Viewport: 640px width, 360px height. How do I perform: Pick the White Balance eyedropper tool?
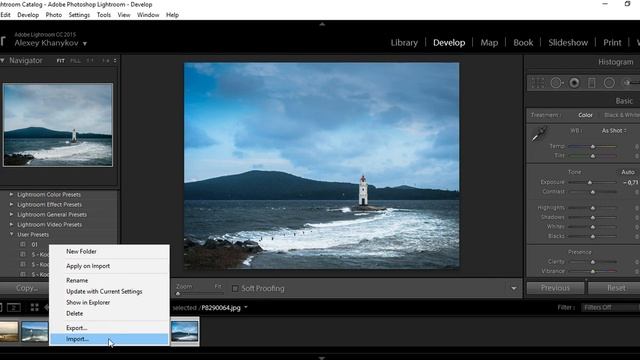click(x=539, y=134)
